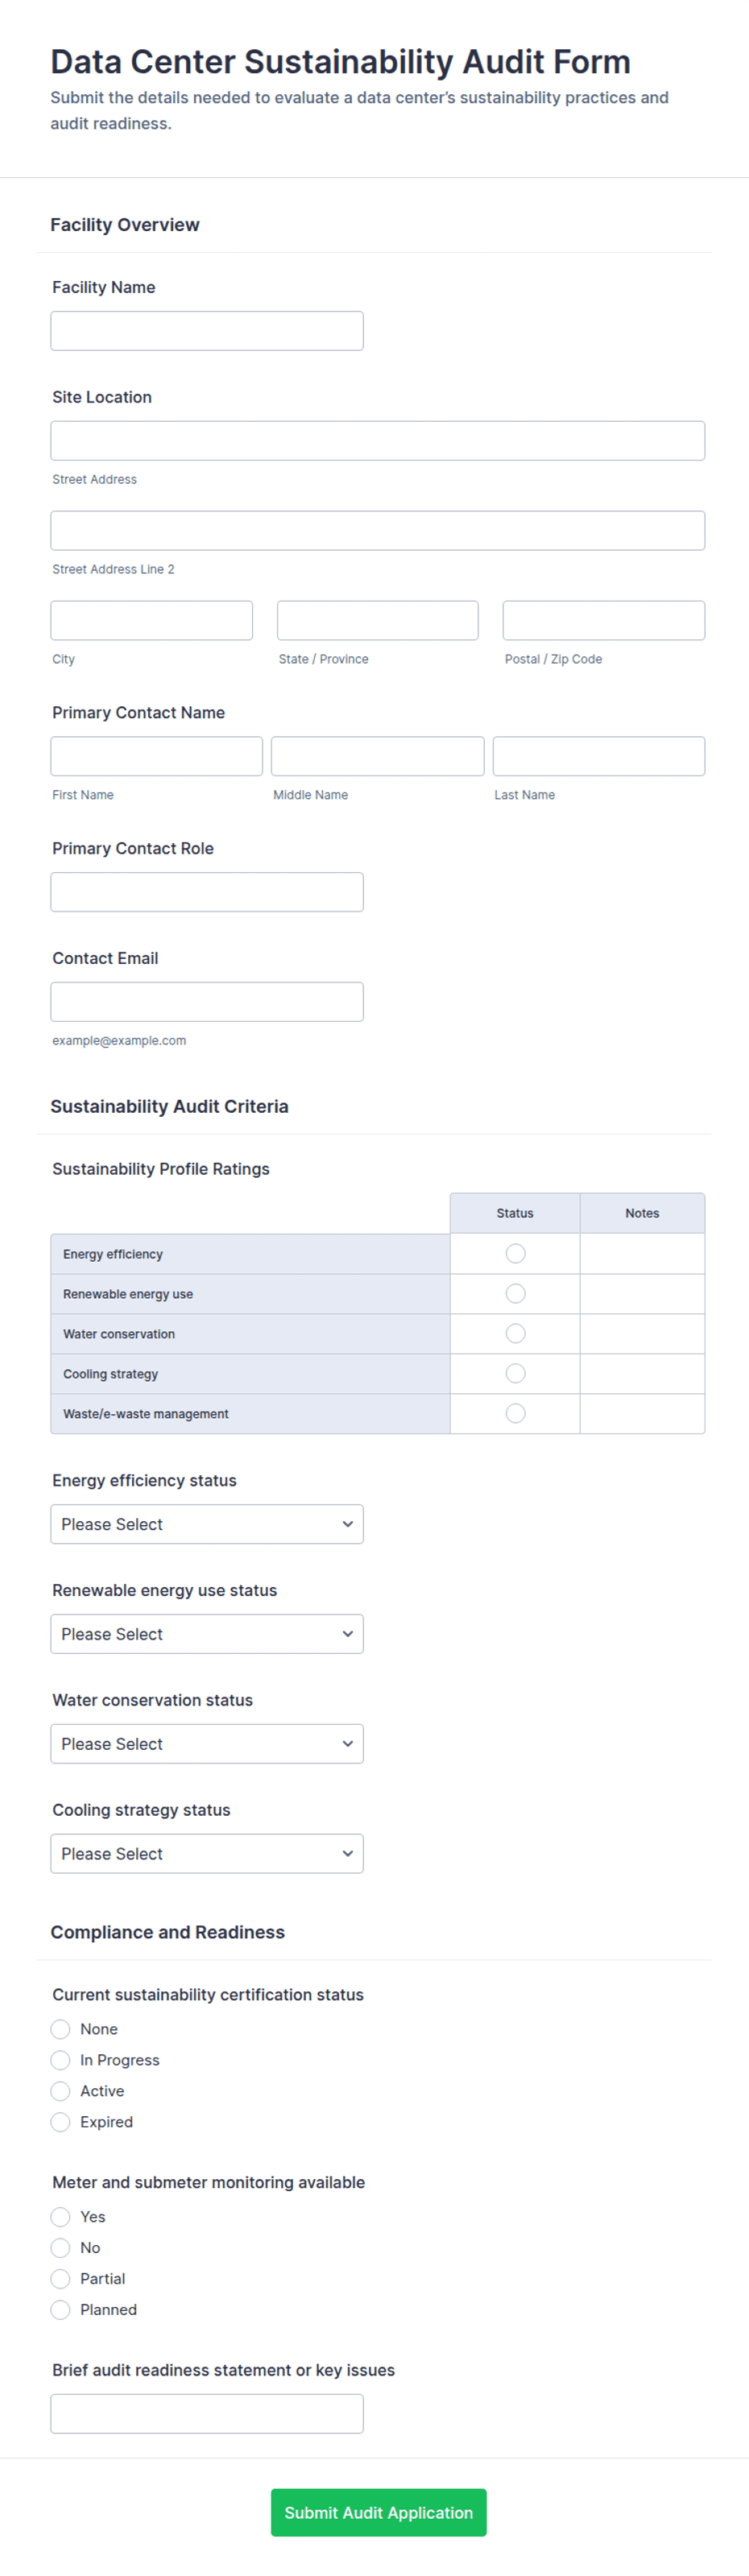Select Partial for meter monitoring
This screenshot has height=2576, width=749.
60,2278
